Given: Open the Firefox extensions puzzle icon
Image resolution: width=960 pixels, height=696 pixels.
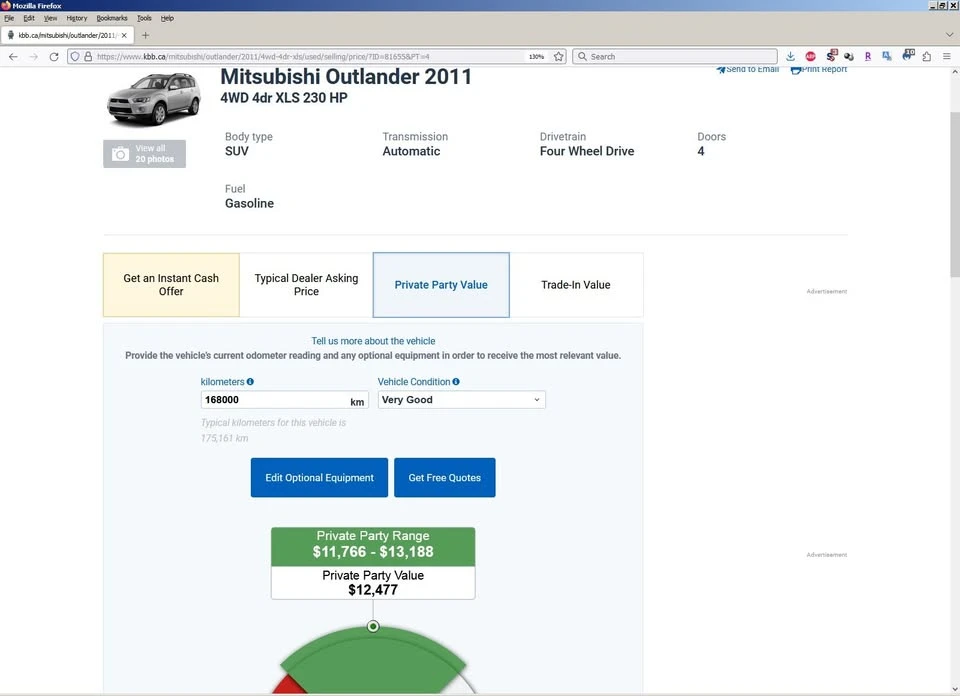Looking at the screenshot, I should click(926, 56).
